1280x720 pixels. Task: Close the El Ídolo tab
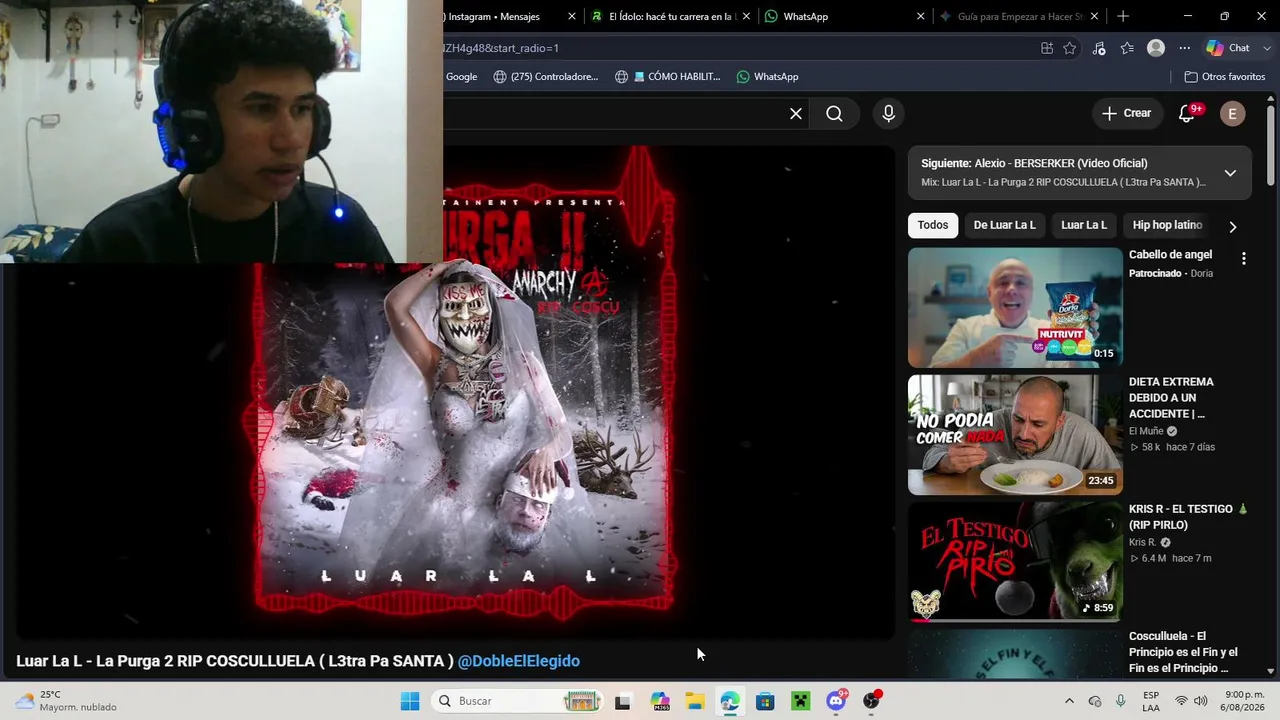point(745,16)
